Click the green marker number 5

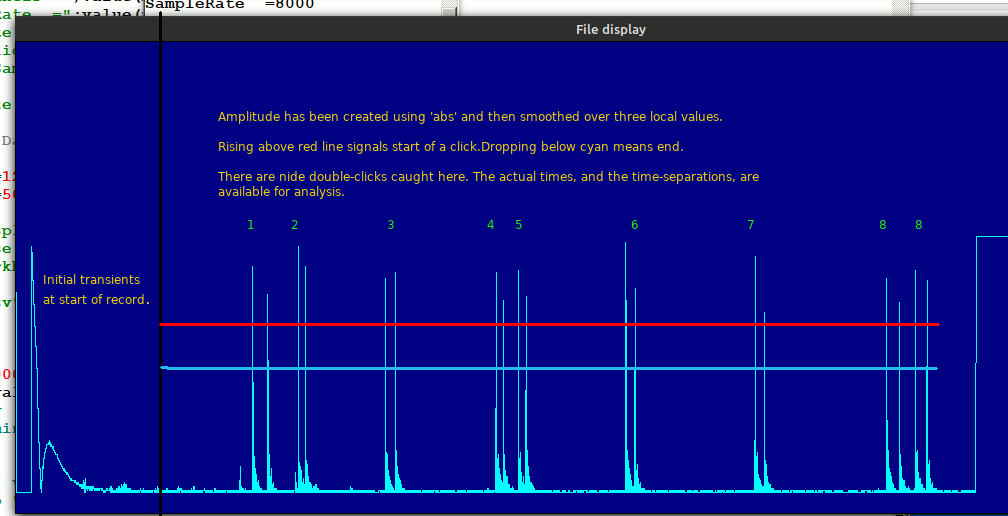518,225
